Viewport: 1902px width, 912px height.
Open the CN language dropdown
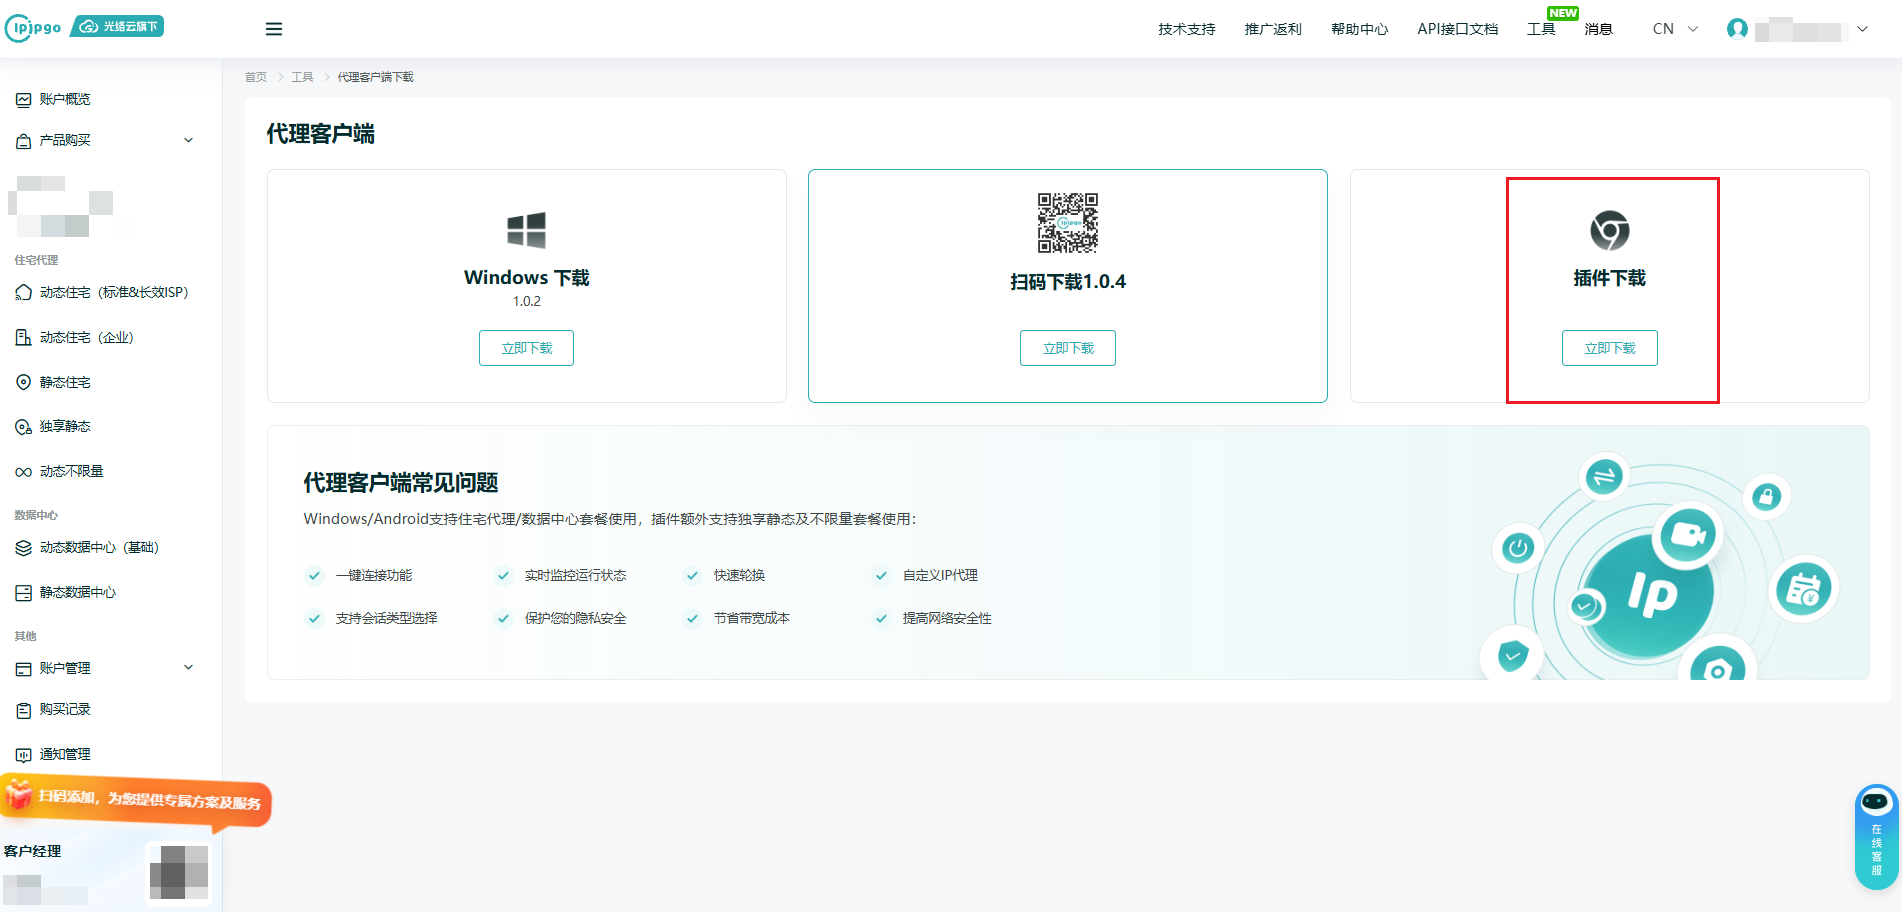point(1675,29)
